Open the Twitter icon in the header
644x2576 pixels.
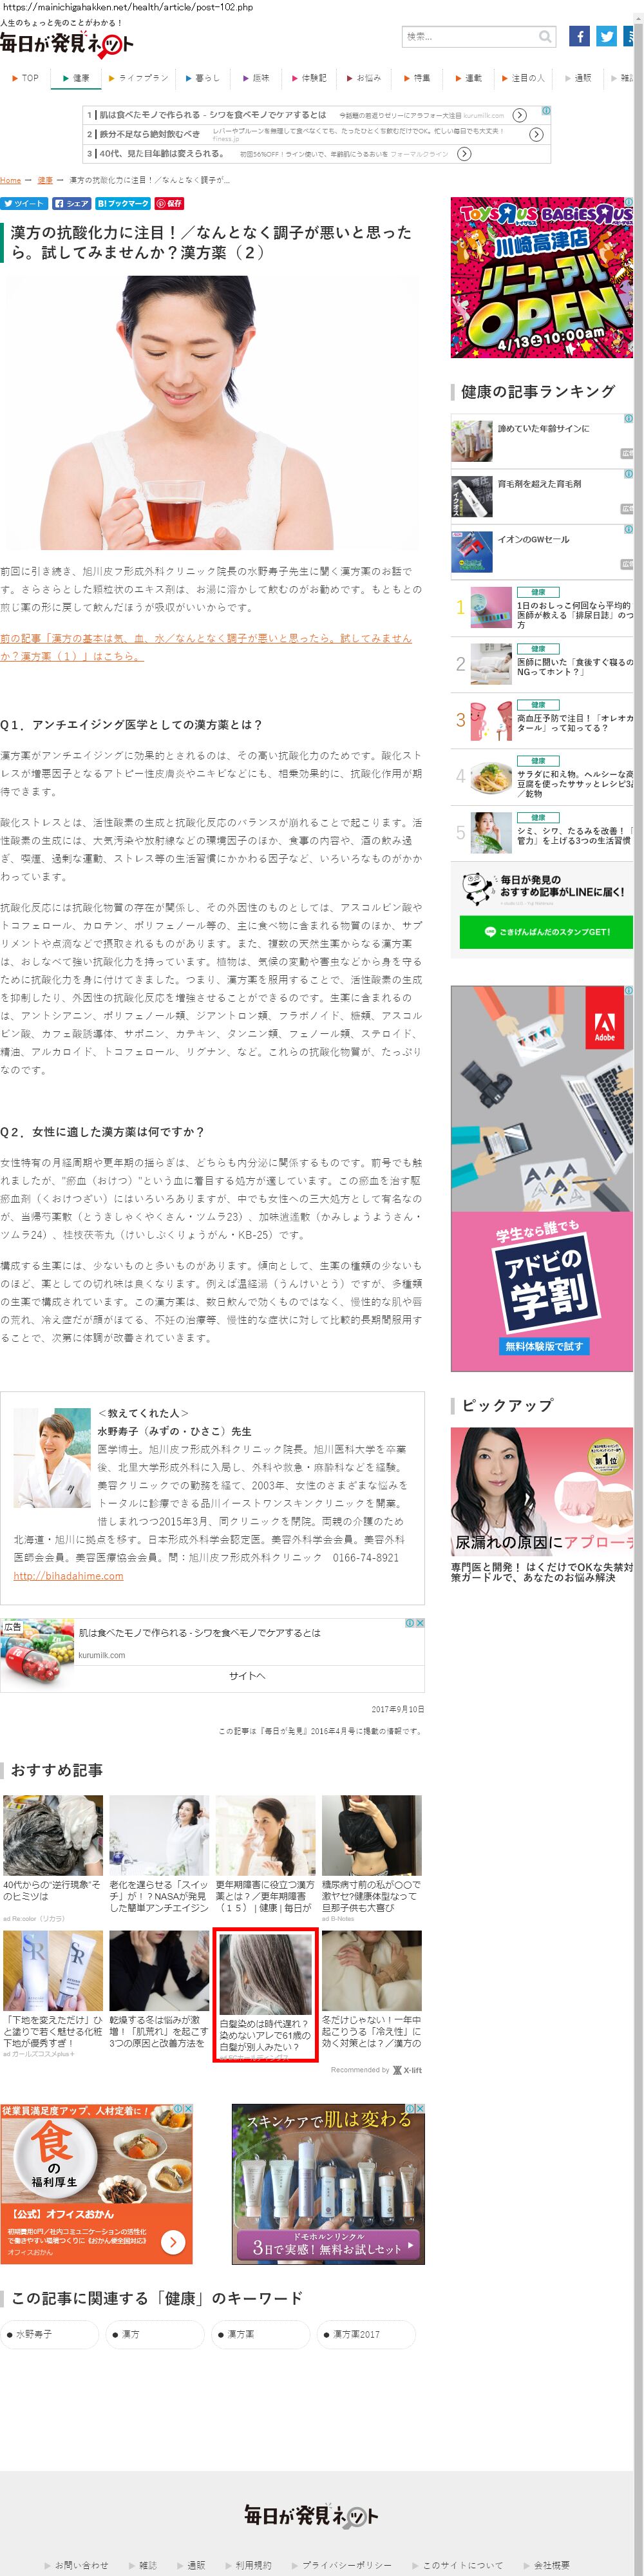click(x=606, y=36)
